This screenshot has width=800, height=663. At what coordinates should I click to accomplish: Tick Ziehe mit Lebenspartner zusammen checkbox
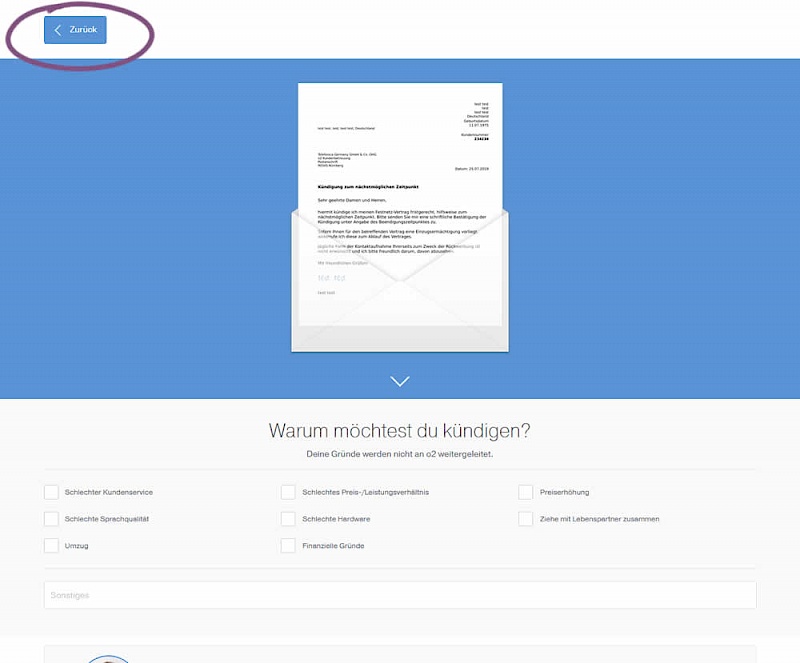[x=525, y=519]
